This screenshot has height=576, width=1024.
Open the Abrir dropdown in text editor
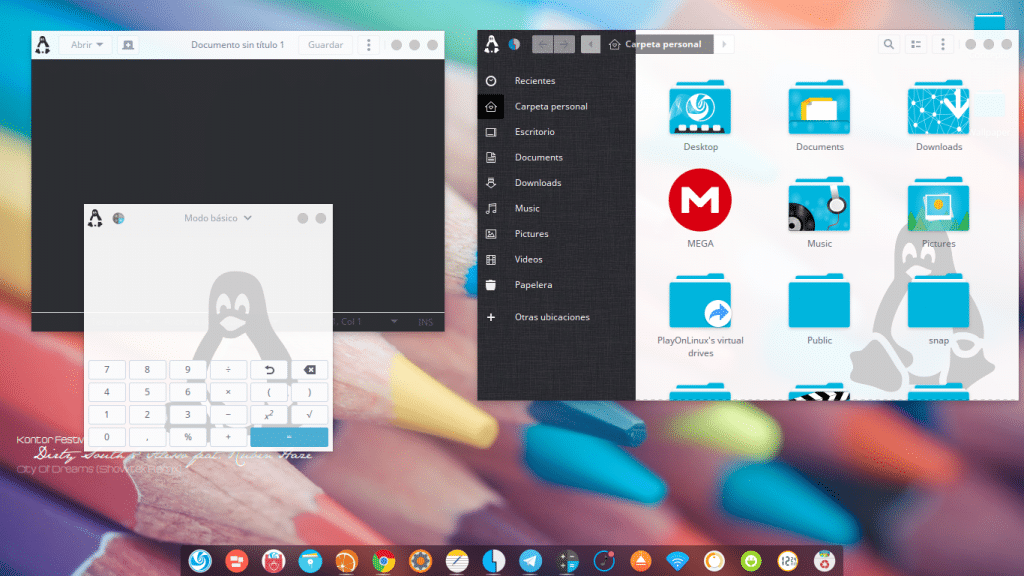[x=86, y=45]
